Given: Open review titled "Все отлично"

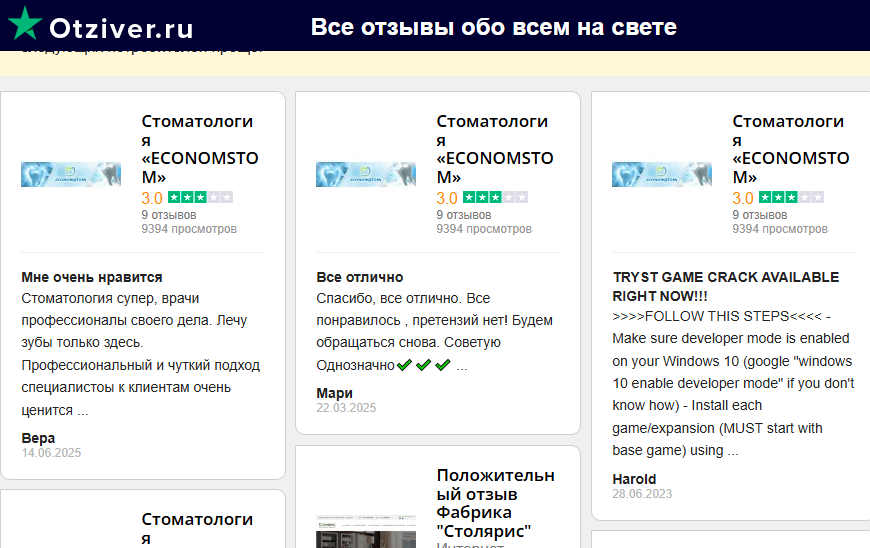Looking at the screenshot, I should 360,277.
